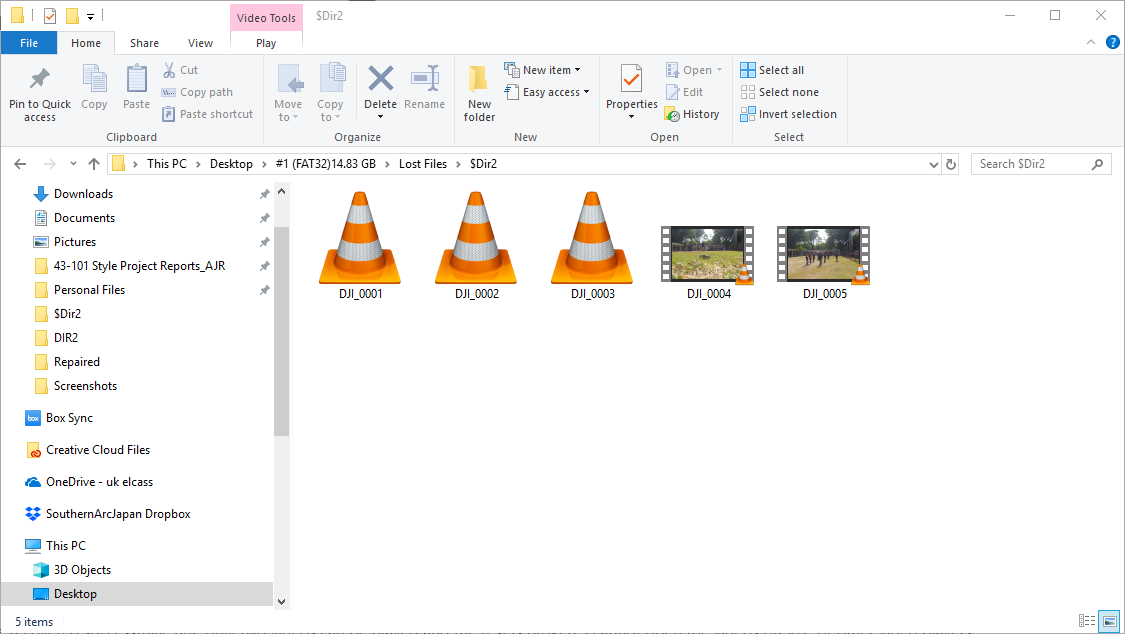Select the DJI_0004 video thumbnail
This screenshot has height=634, width=1125.
(708, 256)
